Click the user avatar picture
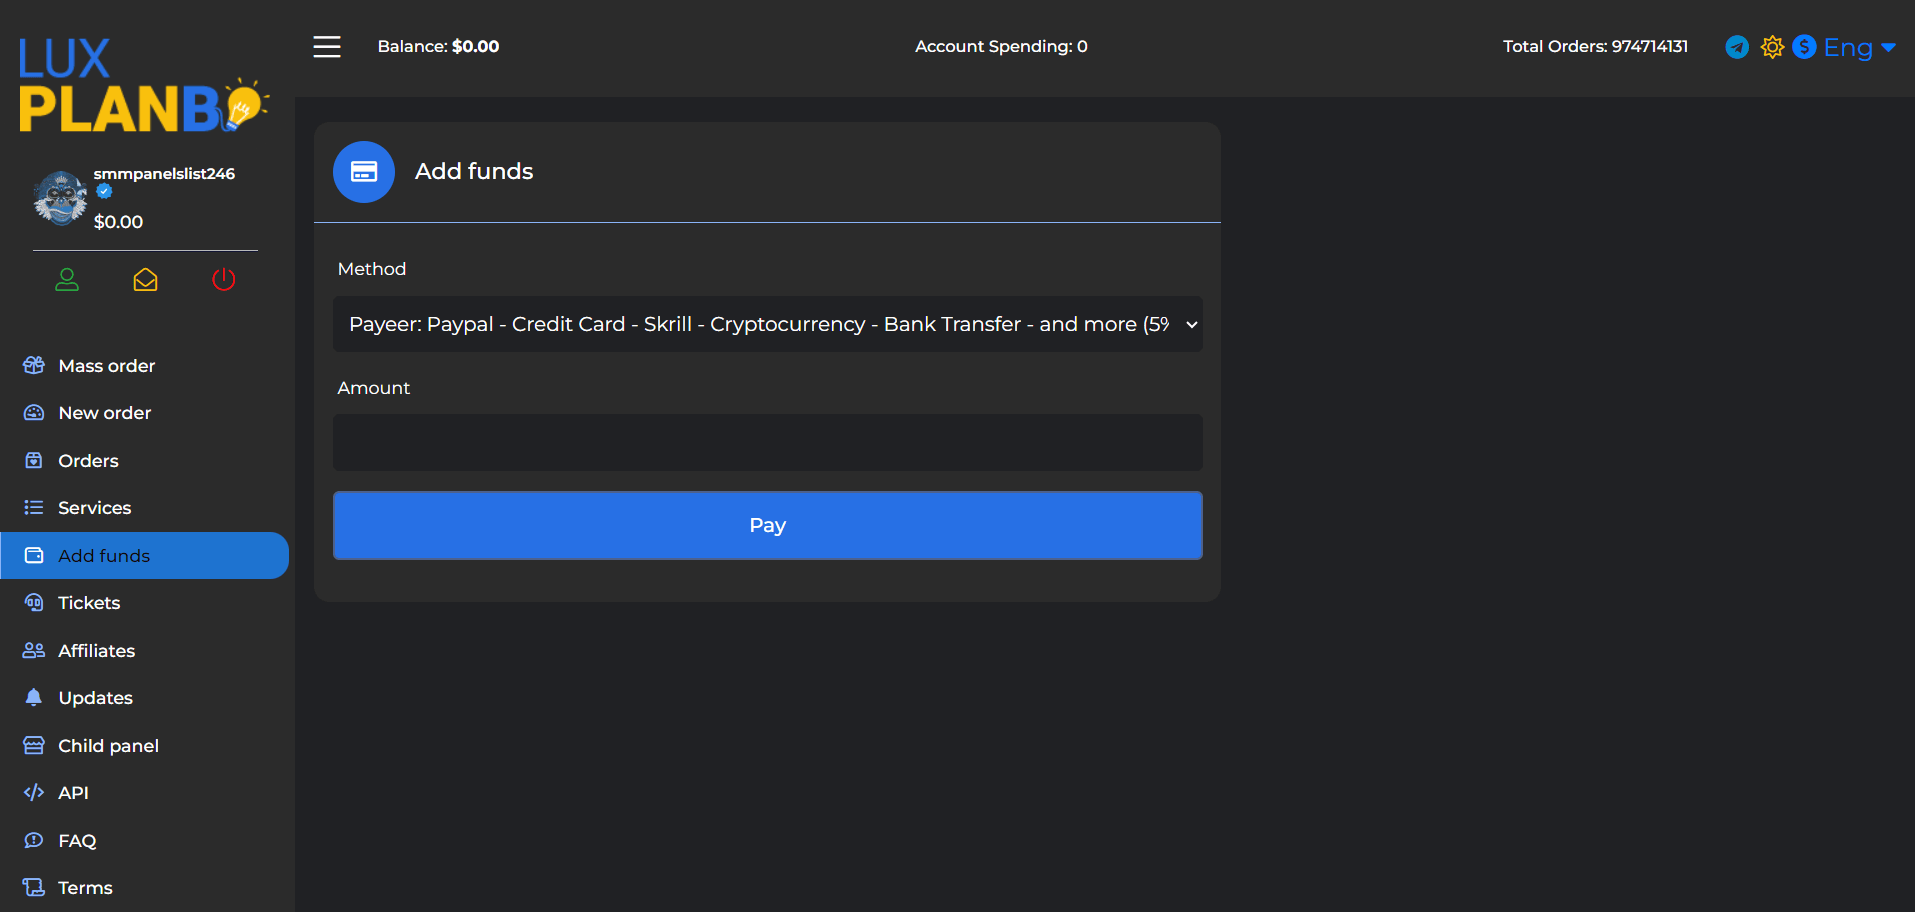The width and height of the screenshot is (1915, 912). (60, 198)
